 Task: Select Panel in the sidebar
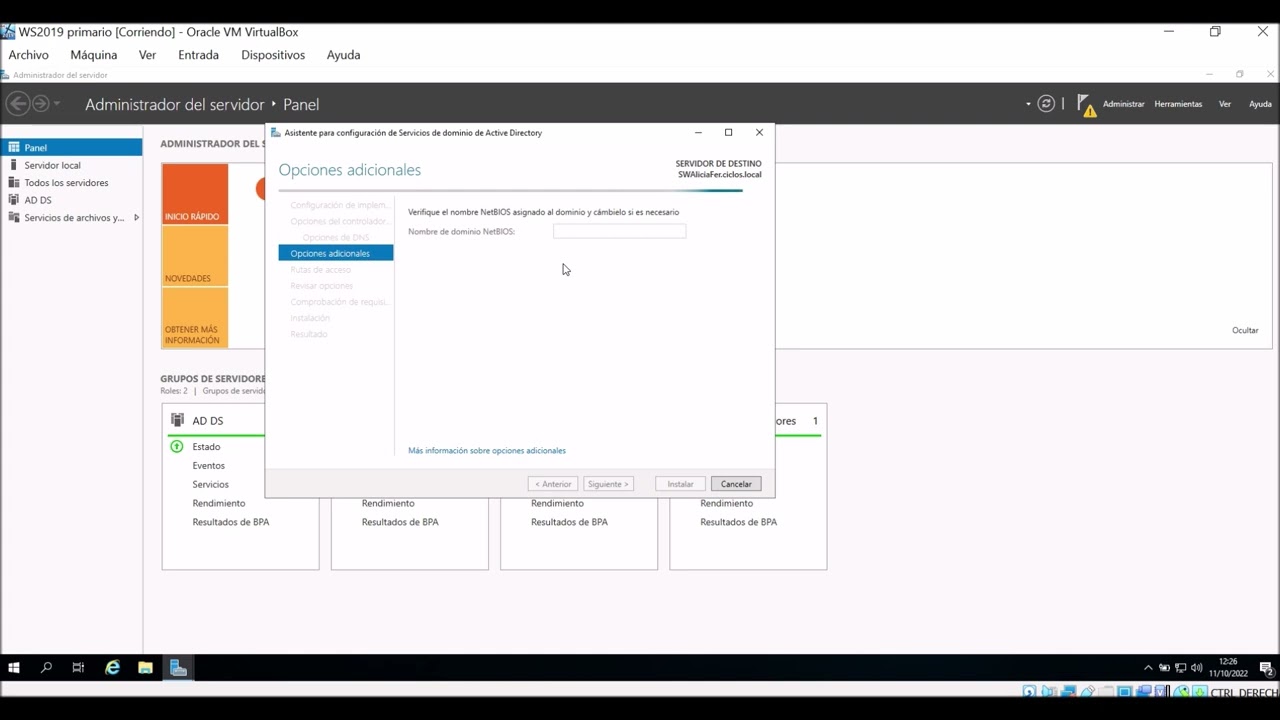(72, 147)
